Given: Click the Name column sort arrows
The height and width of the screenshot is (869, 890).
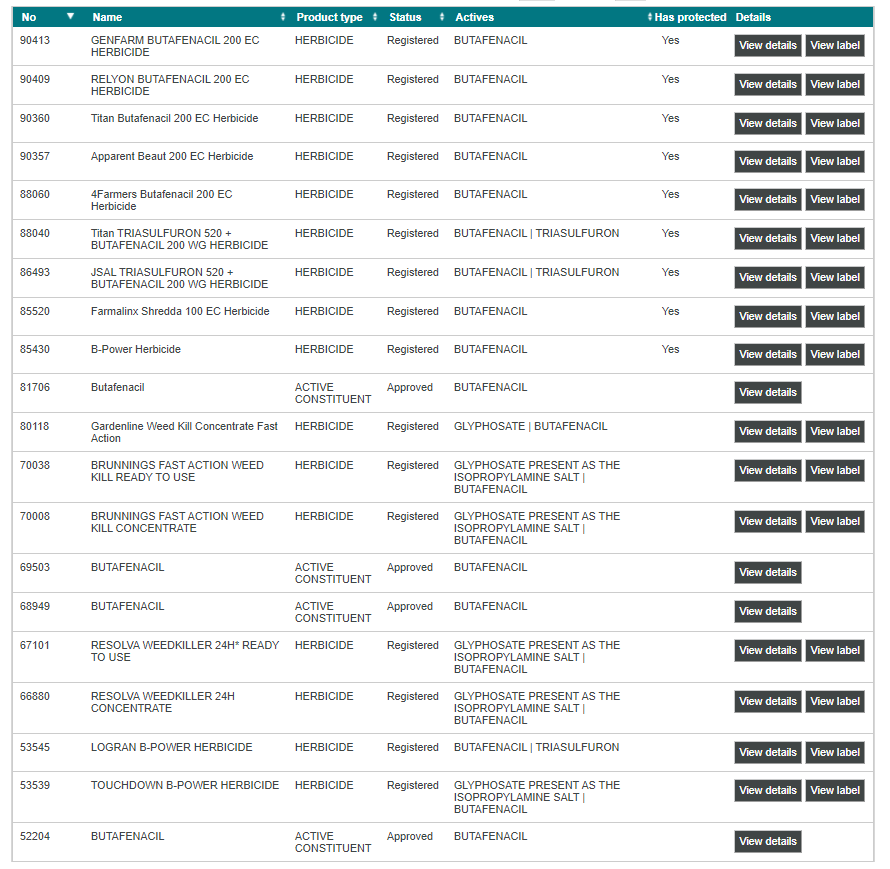Looking at the screenshot, I should coord(283,17).
